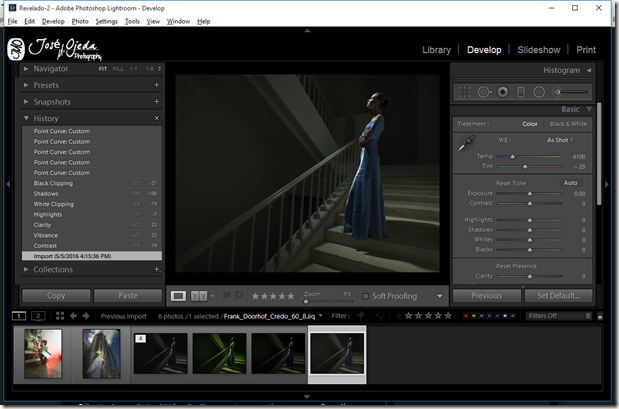Image resolution: width=619 pixels, height=409 pixels.
Task: Open the File menu
Action: 12,21
